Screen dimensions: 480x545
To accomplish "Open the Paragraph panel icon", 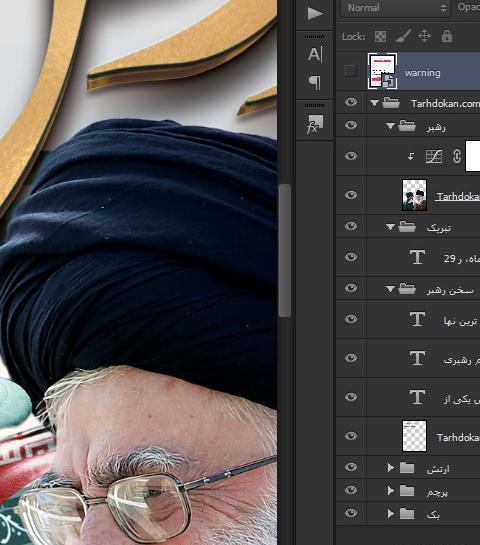I will tap(315, 83).
